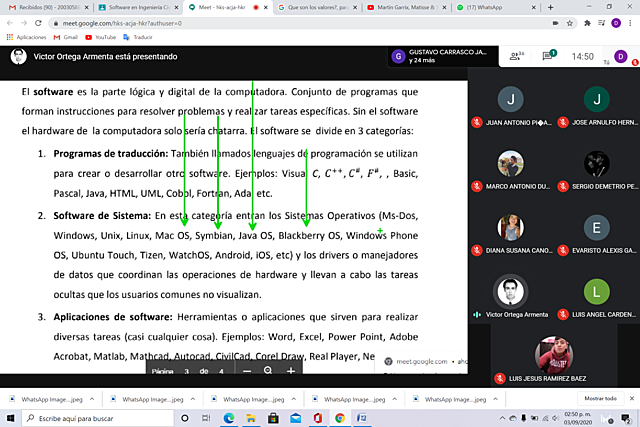Open a new browser tab

coord(550,7)
